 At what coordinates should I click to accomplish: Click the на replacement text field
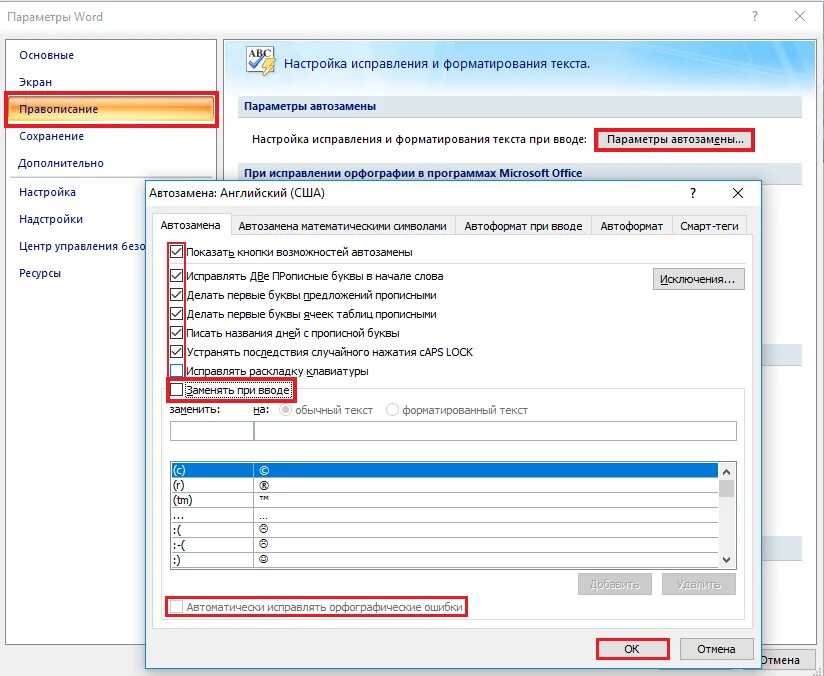pos(495,431)
